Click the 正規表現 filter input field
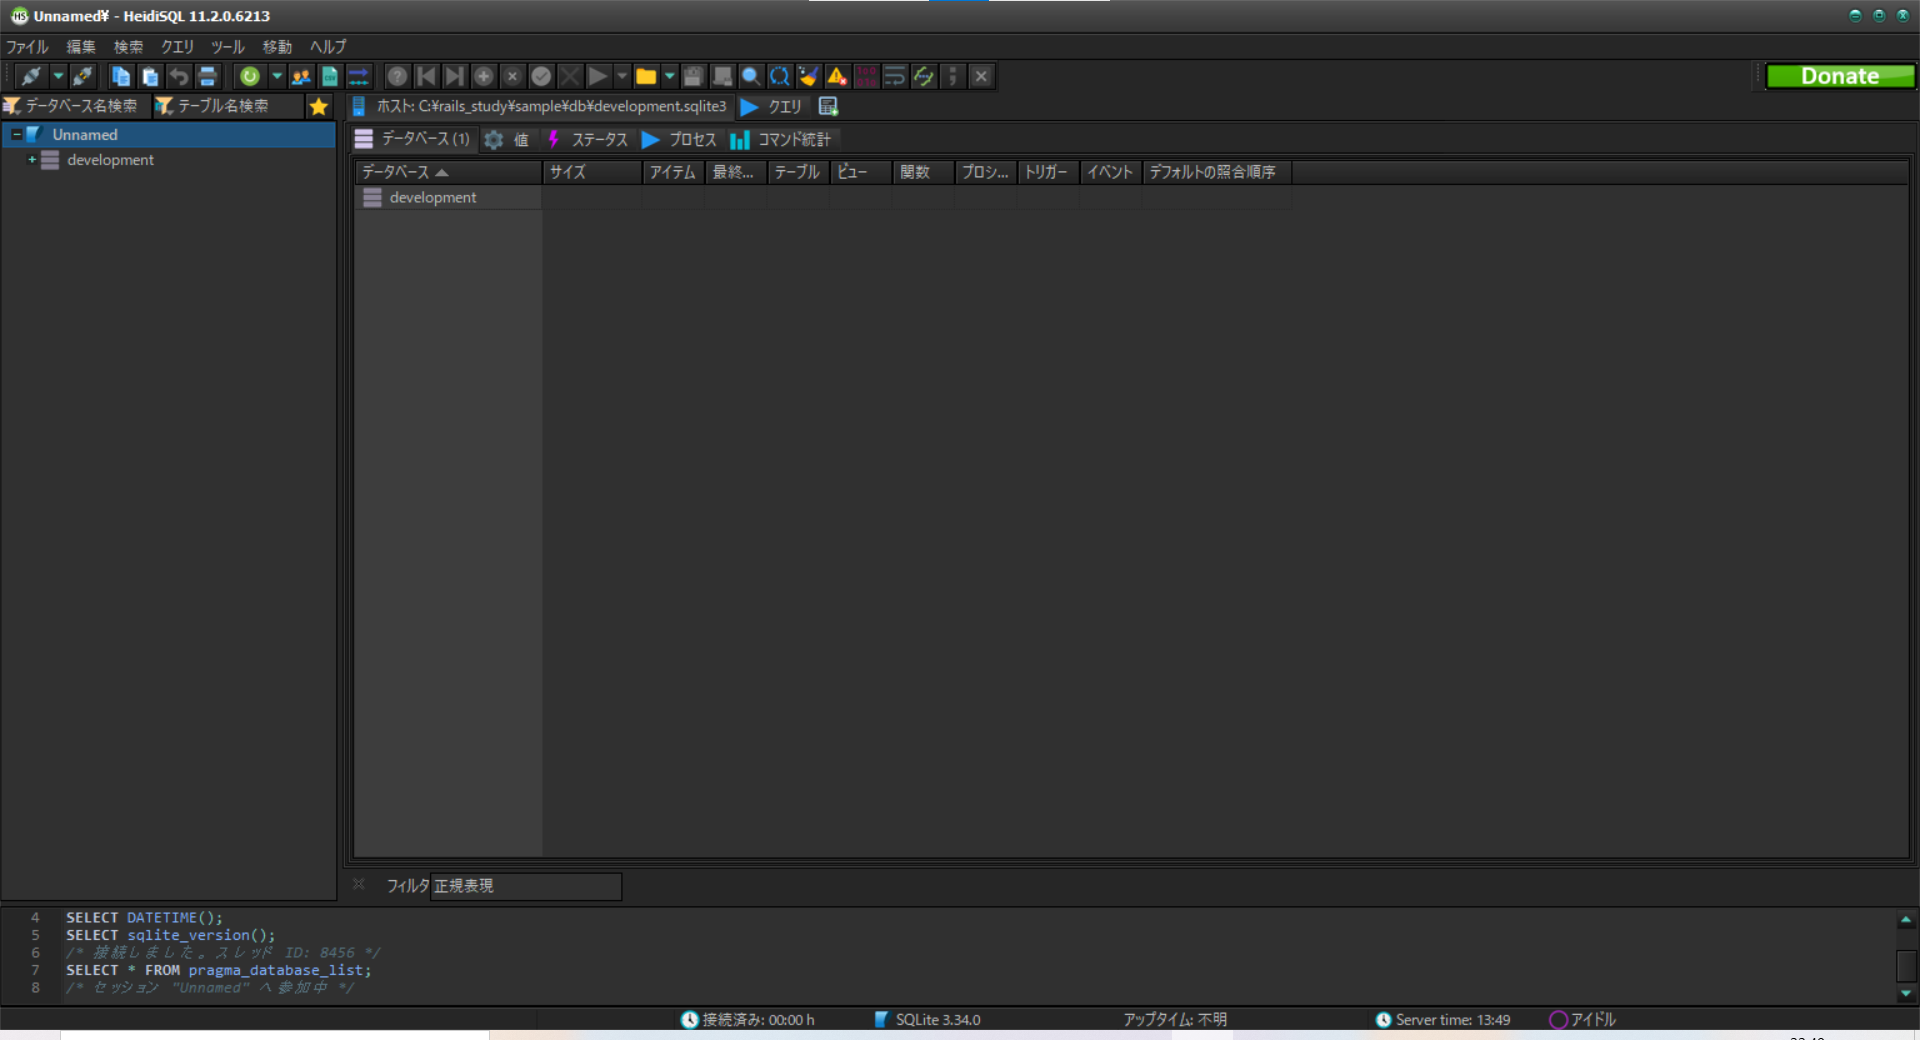The width and height of the screenshot is (1920, 1040). (x=526, y=886)
